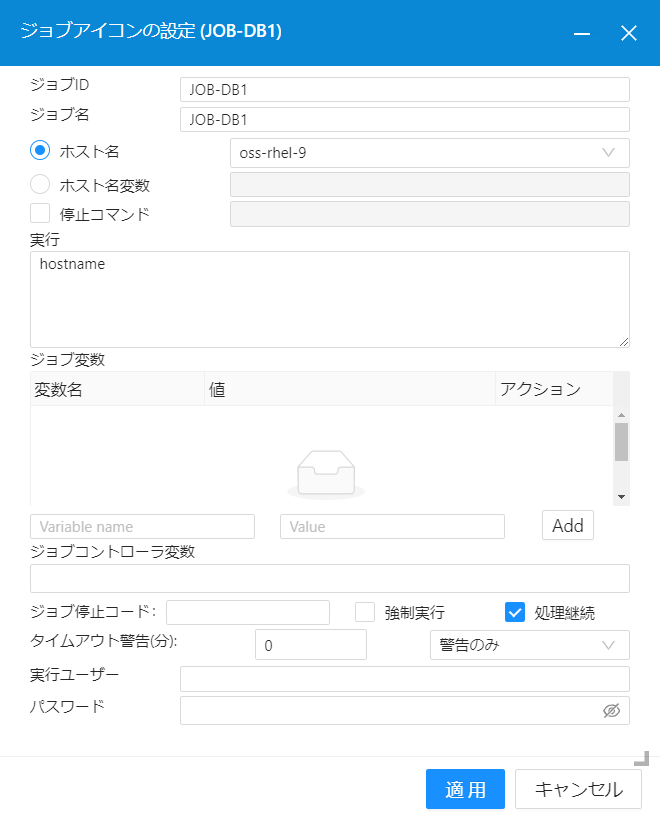This screenshot has width=660, height=818.
Task: Click the scrollbar down arrow in the variable table
Action: click(x=621, y=495)
